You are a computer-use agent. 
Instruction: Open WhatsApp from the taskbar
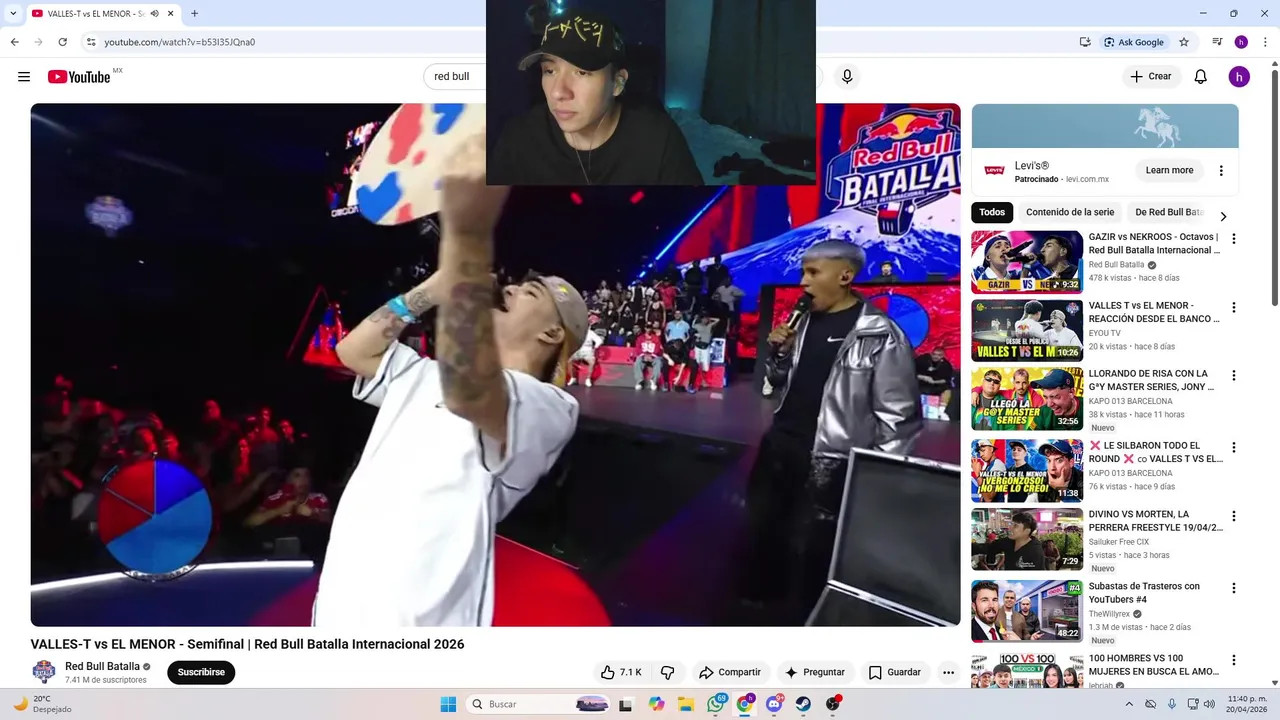pyautogui.click(x=715, y=704)
